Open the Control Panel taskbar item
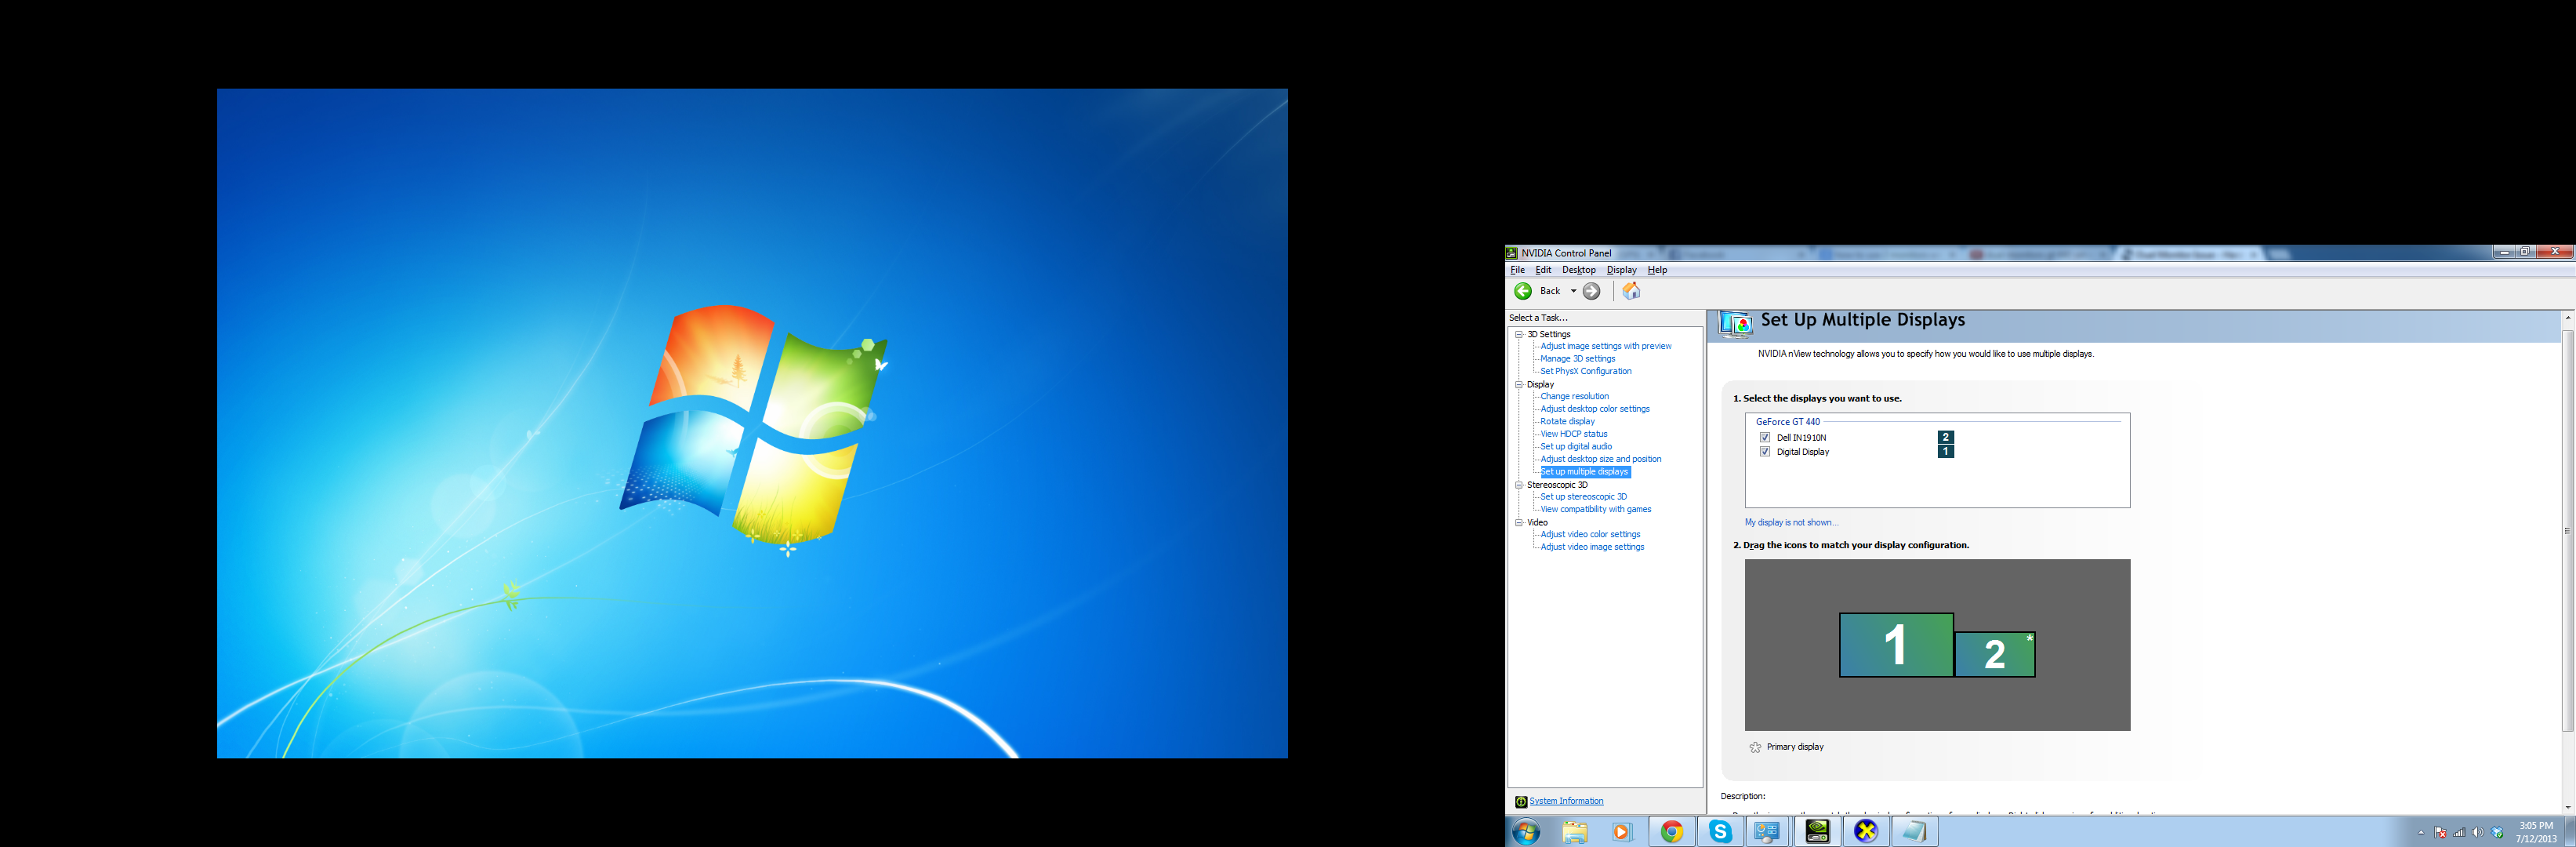This screenshot has height=847, width=2576. point(1768,832)
